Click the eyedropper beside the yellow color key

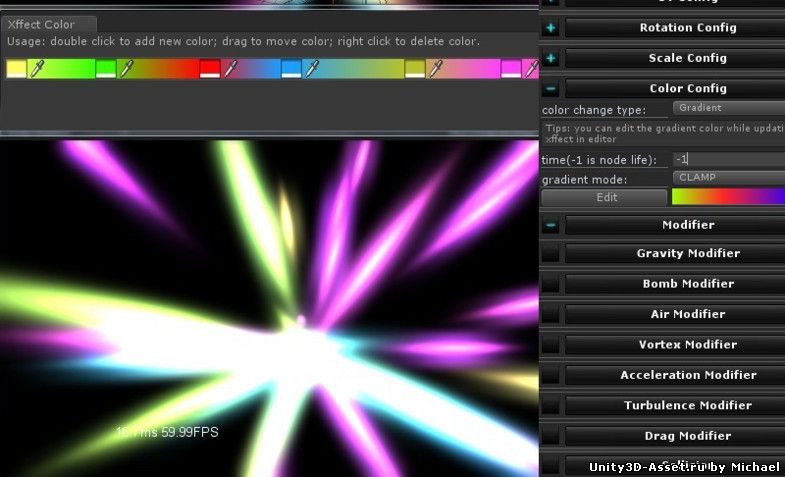pyautogui.click(x=38, y=69)
